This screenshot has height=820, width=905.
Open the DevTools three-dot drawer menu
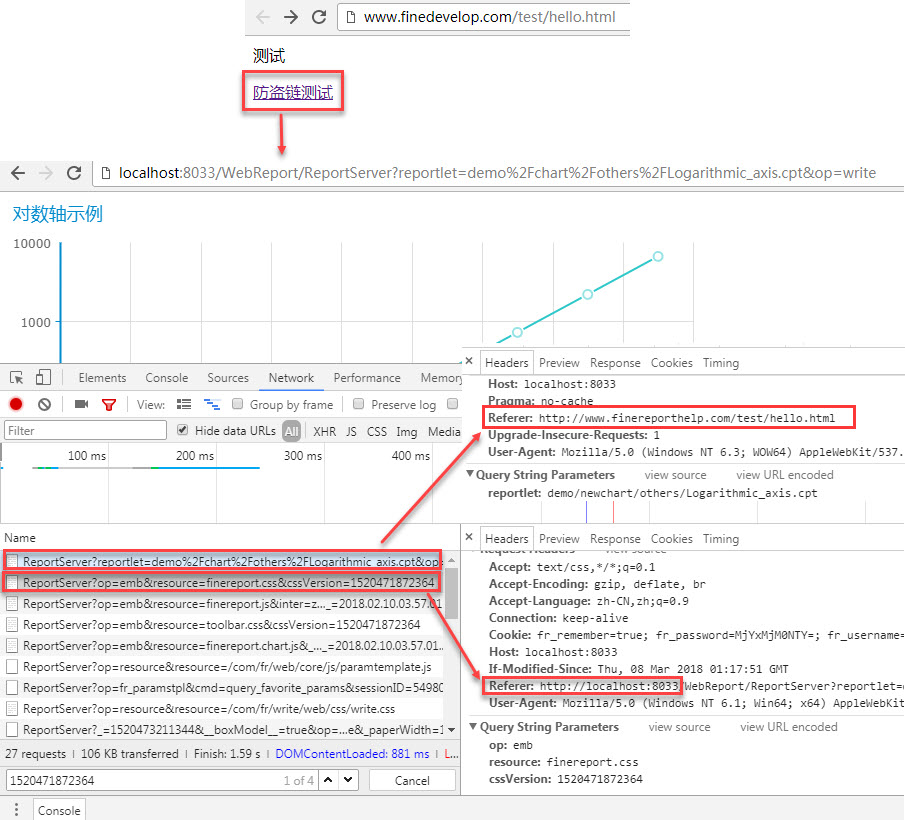pyautogui.click(x=16, y=808)
